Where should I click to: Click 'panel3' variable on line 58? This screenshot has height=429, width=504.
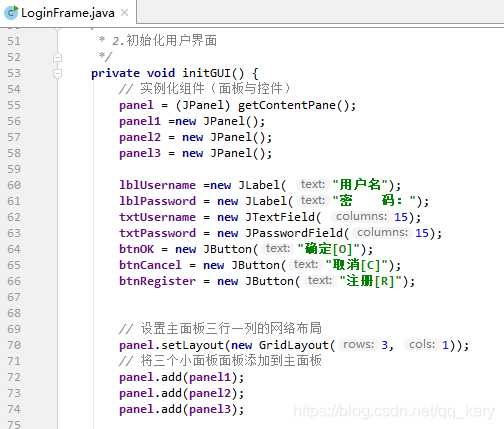point(140,153)
